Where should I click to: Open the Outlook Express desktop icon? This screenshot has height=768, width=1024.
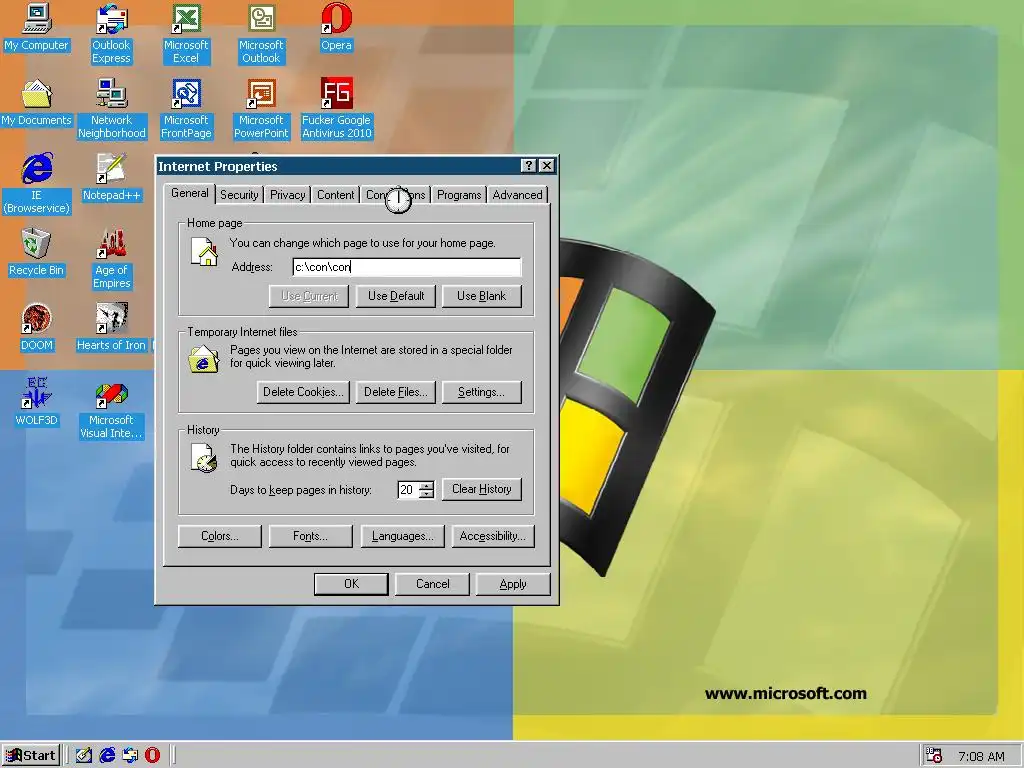click(x=111, y=34)
